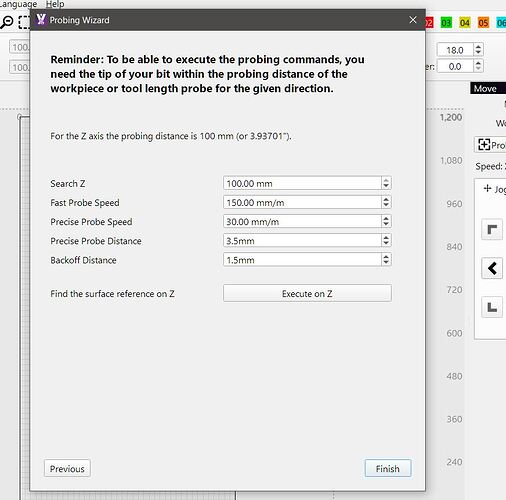Select yellow layer 04 swatch
This screenshot has width=506, height=500.
[x=465, y=23]
